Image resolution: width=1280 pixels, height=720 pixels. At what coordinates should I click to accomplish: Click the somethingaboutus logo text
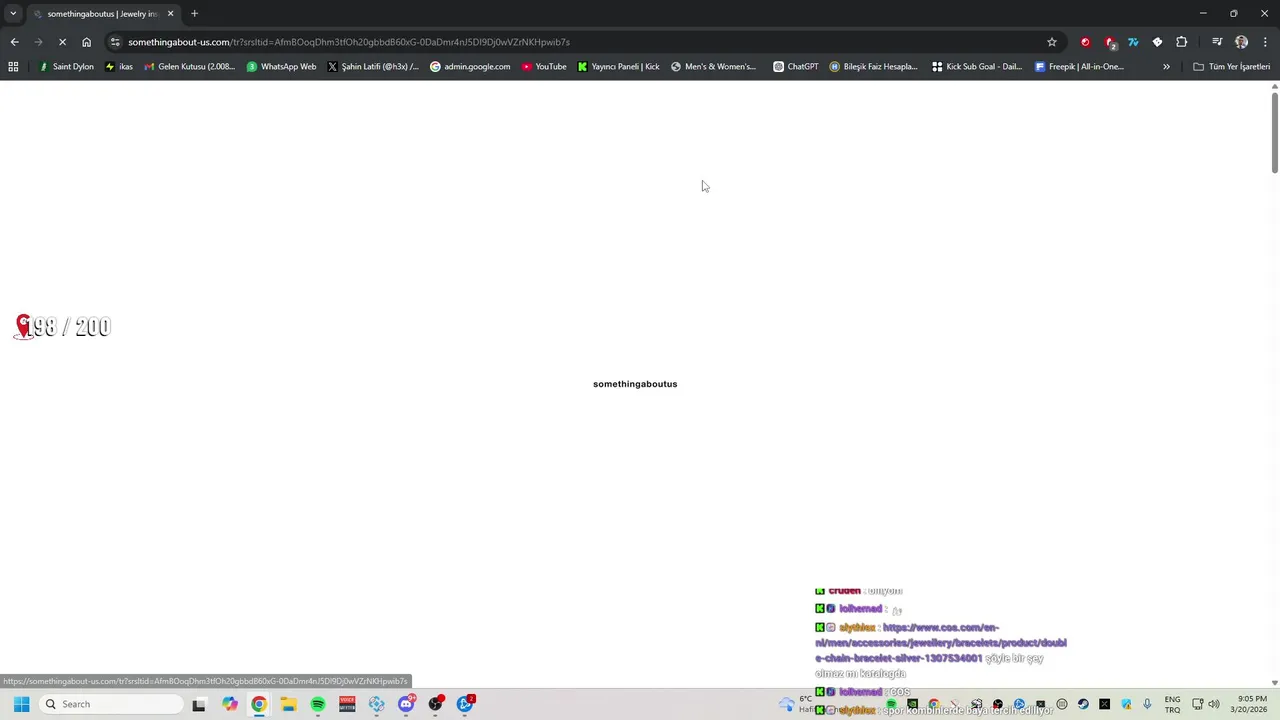(635, 384)
